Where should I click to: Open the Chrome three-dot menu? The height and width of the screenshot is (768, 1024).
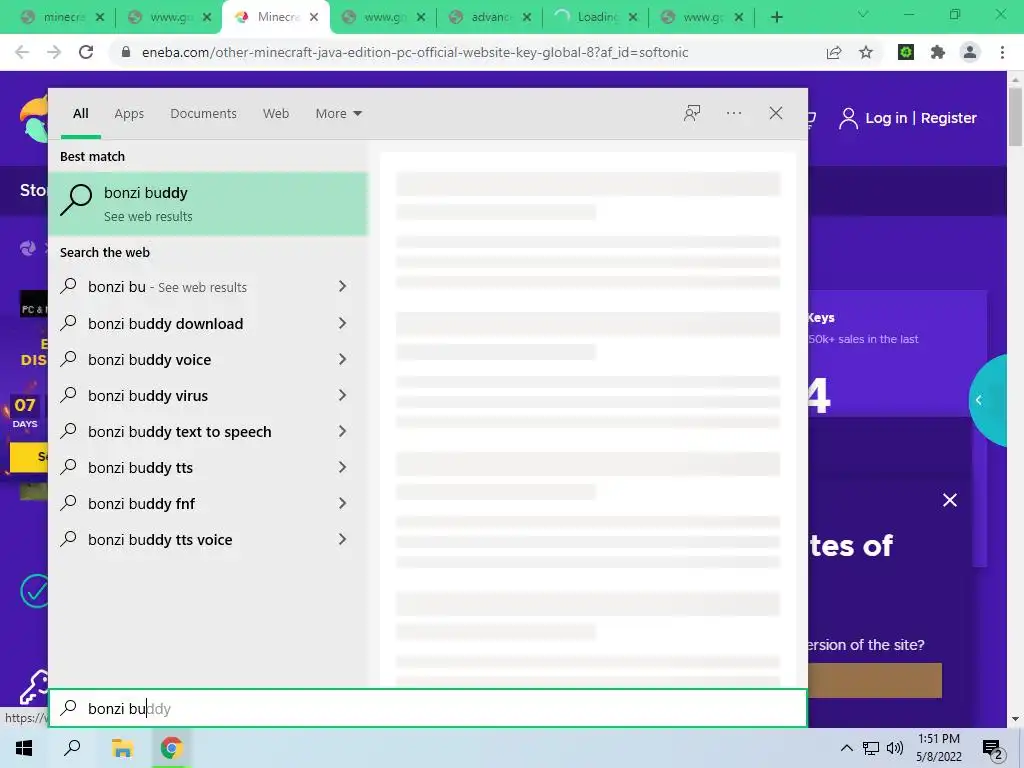1002,52
